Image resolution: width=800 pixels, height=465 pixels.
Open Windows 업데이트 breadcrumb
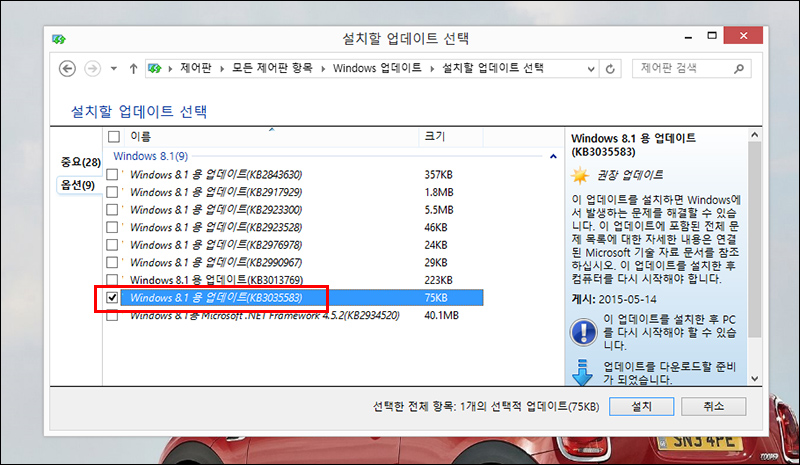(377, 68)
